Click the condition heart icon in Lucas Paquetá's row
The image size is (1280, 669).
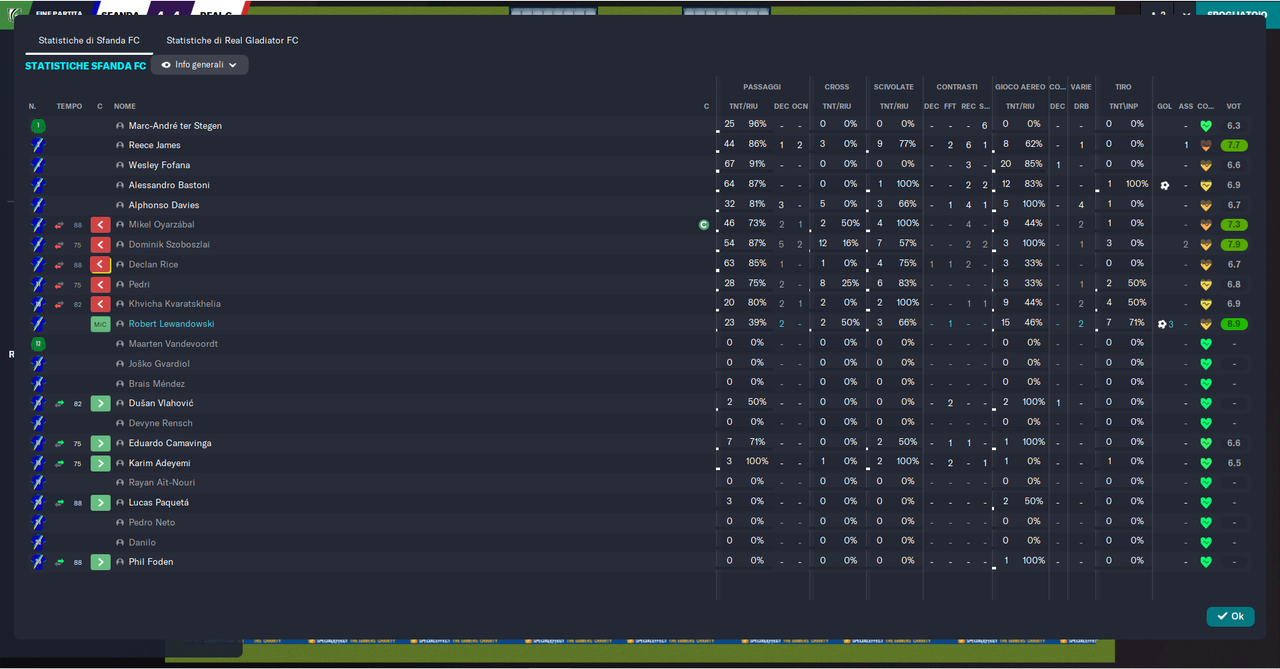[1205, 502]
